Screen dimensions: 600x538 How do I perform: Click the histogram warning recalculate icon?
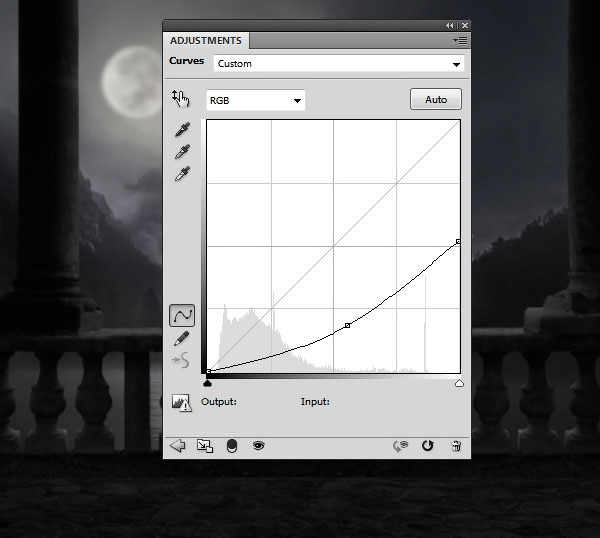(x=181, y=402)
